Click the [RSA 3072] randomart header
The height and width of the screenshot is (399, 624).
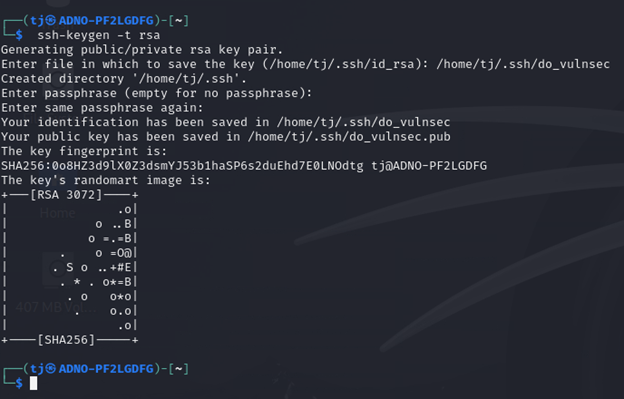(x=66, y=195)
